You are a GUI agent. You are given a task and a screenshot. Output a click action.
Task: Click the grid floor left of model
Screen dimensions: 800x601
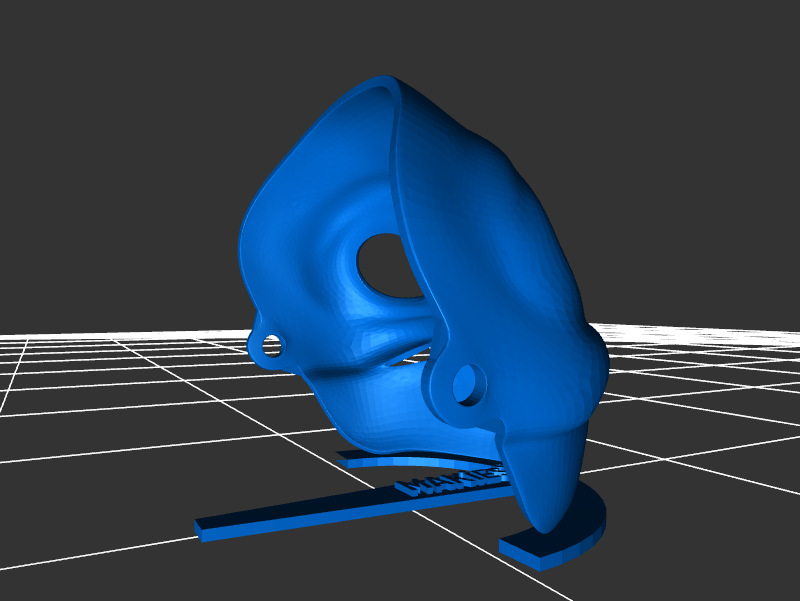pyautogui.click(x=120, y=420)
